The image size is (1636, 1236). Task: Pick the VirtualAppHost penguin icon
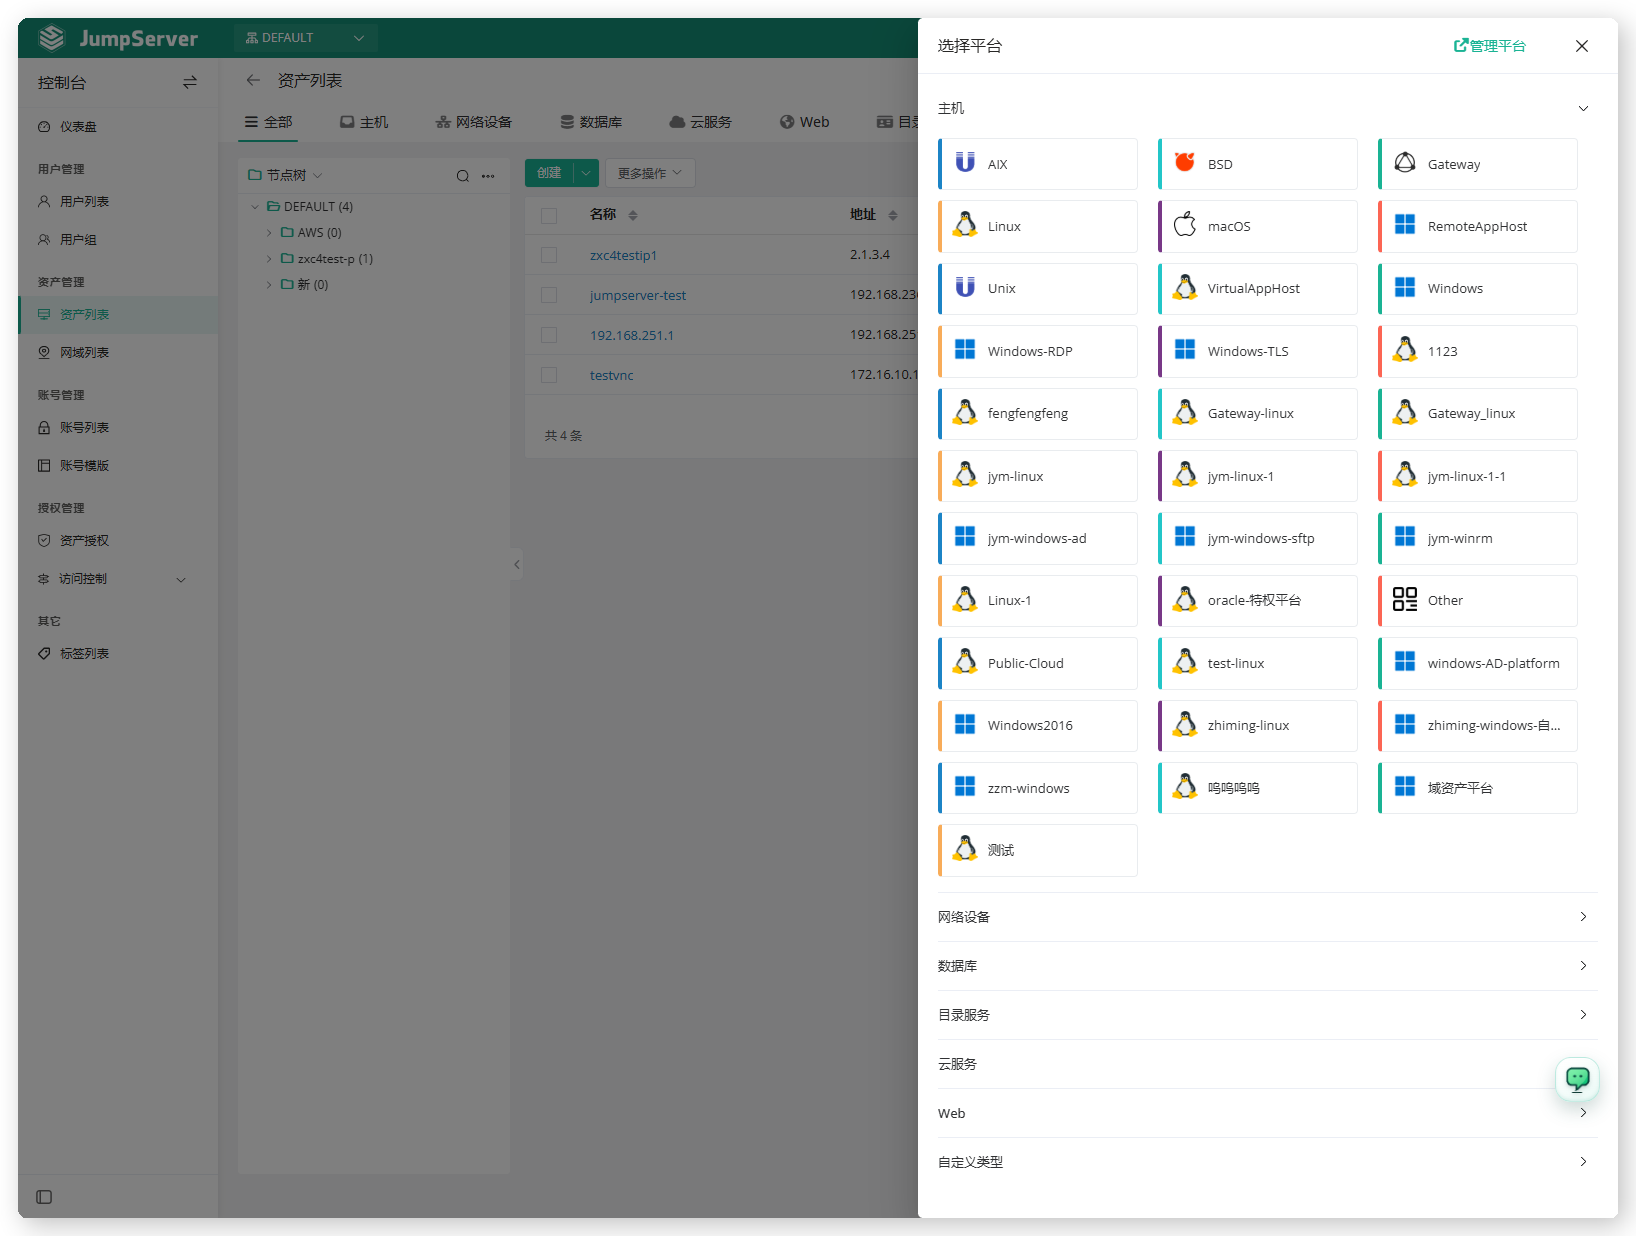(x=1185, y=288)
